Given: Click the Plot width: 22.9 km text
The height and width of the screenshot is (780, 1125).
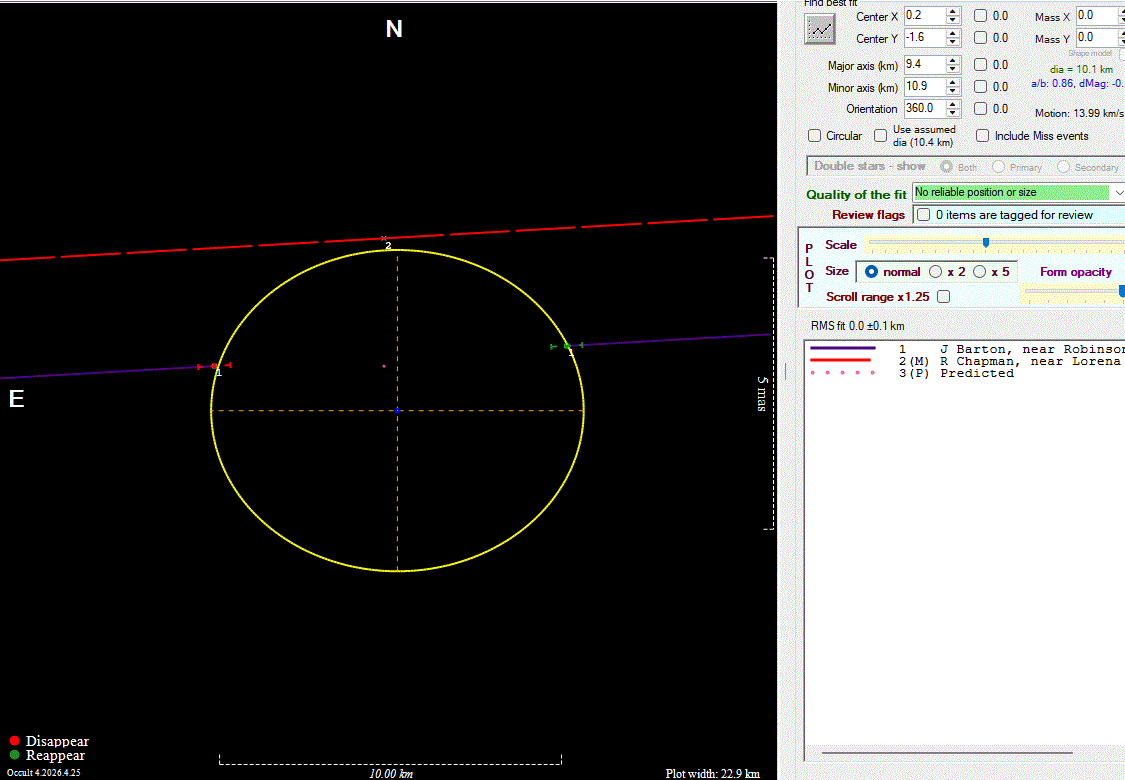Looking at the screenshot, I should point(712,774).
